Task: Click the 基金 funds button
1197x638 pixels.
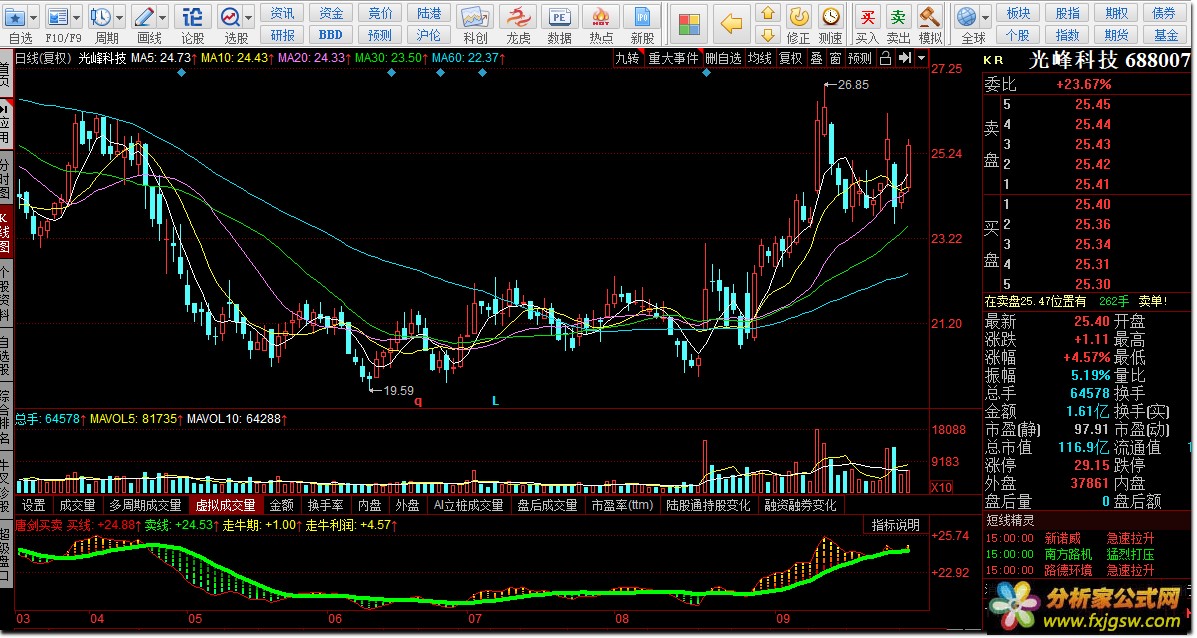Action: tap(1165, 35)
